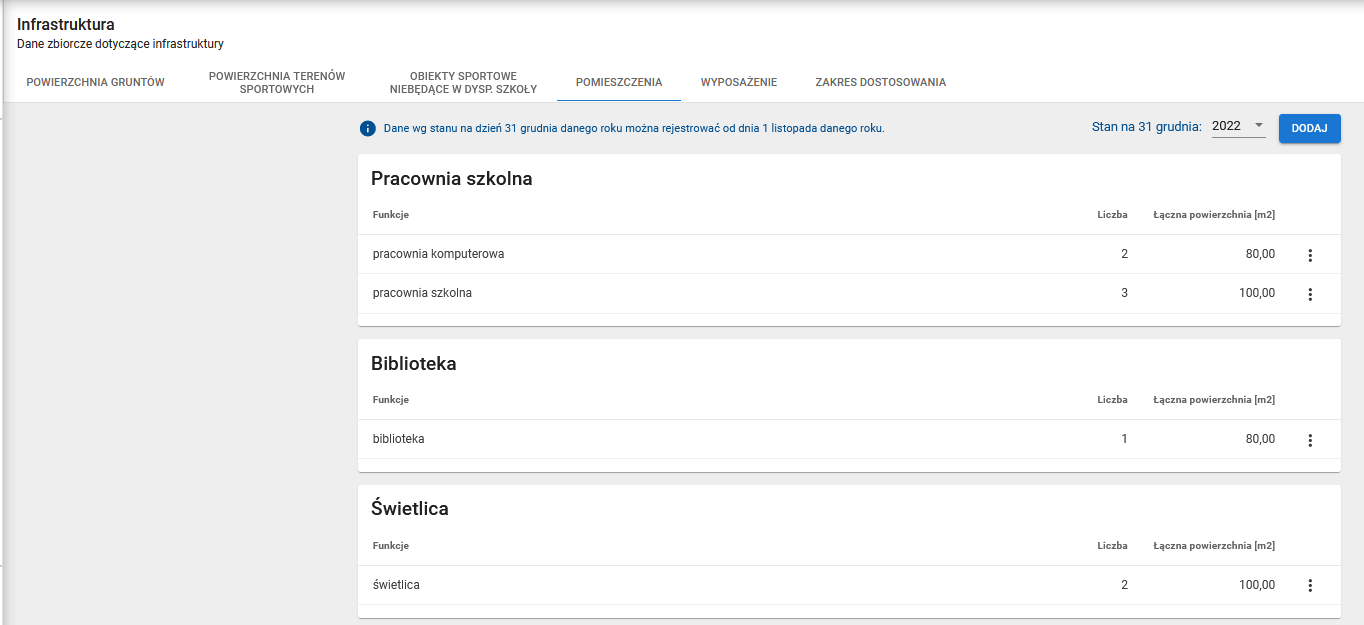Click the blue info icon

point(368,128)
